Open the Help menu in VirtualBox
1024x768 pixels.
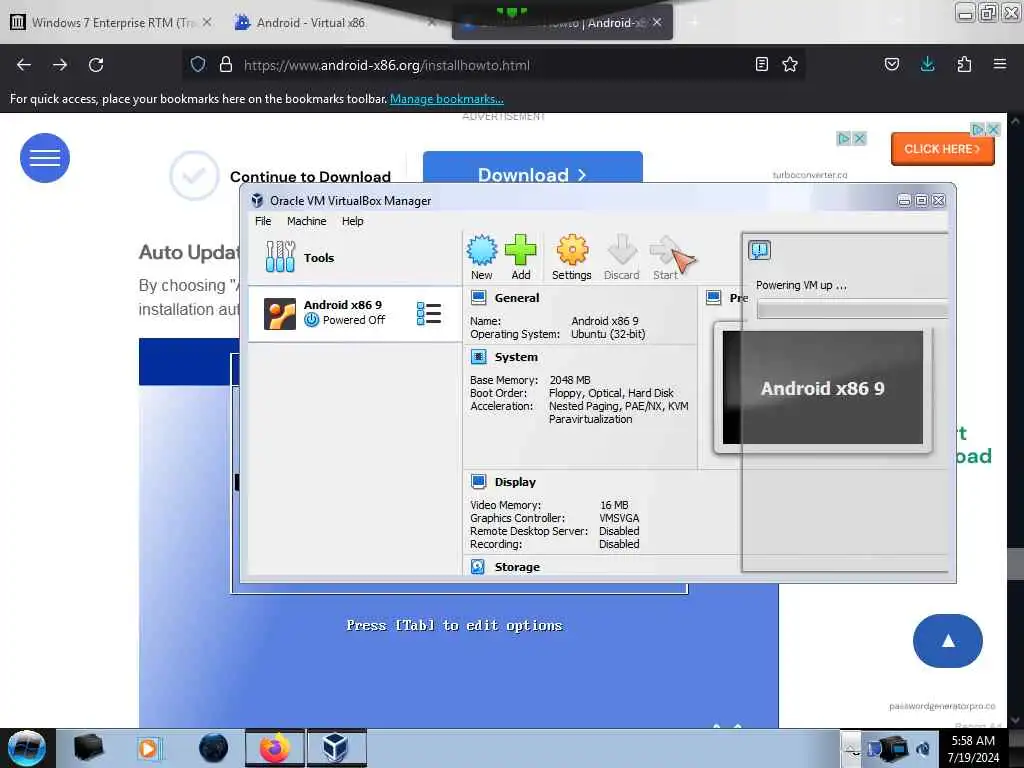pyautogui.click(x=353, y=221)
